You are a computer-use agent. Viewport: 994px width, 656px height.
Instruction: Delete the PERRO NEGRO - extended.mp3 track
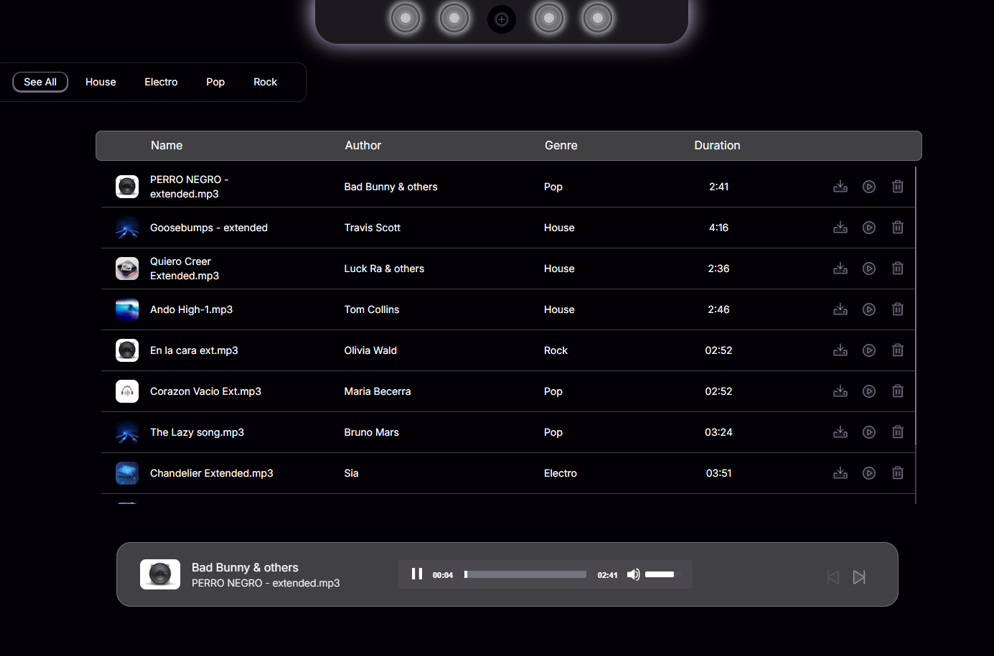[x=897, y=187]
